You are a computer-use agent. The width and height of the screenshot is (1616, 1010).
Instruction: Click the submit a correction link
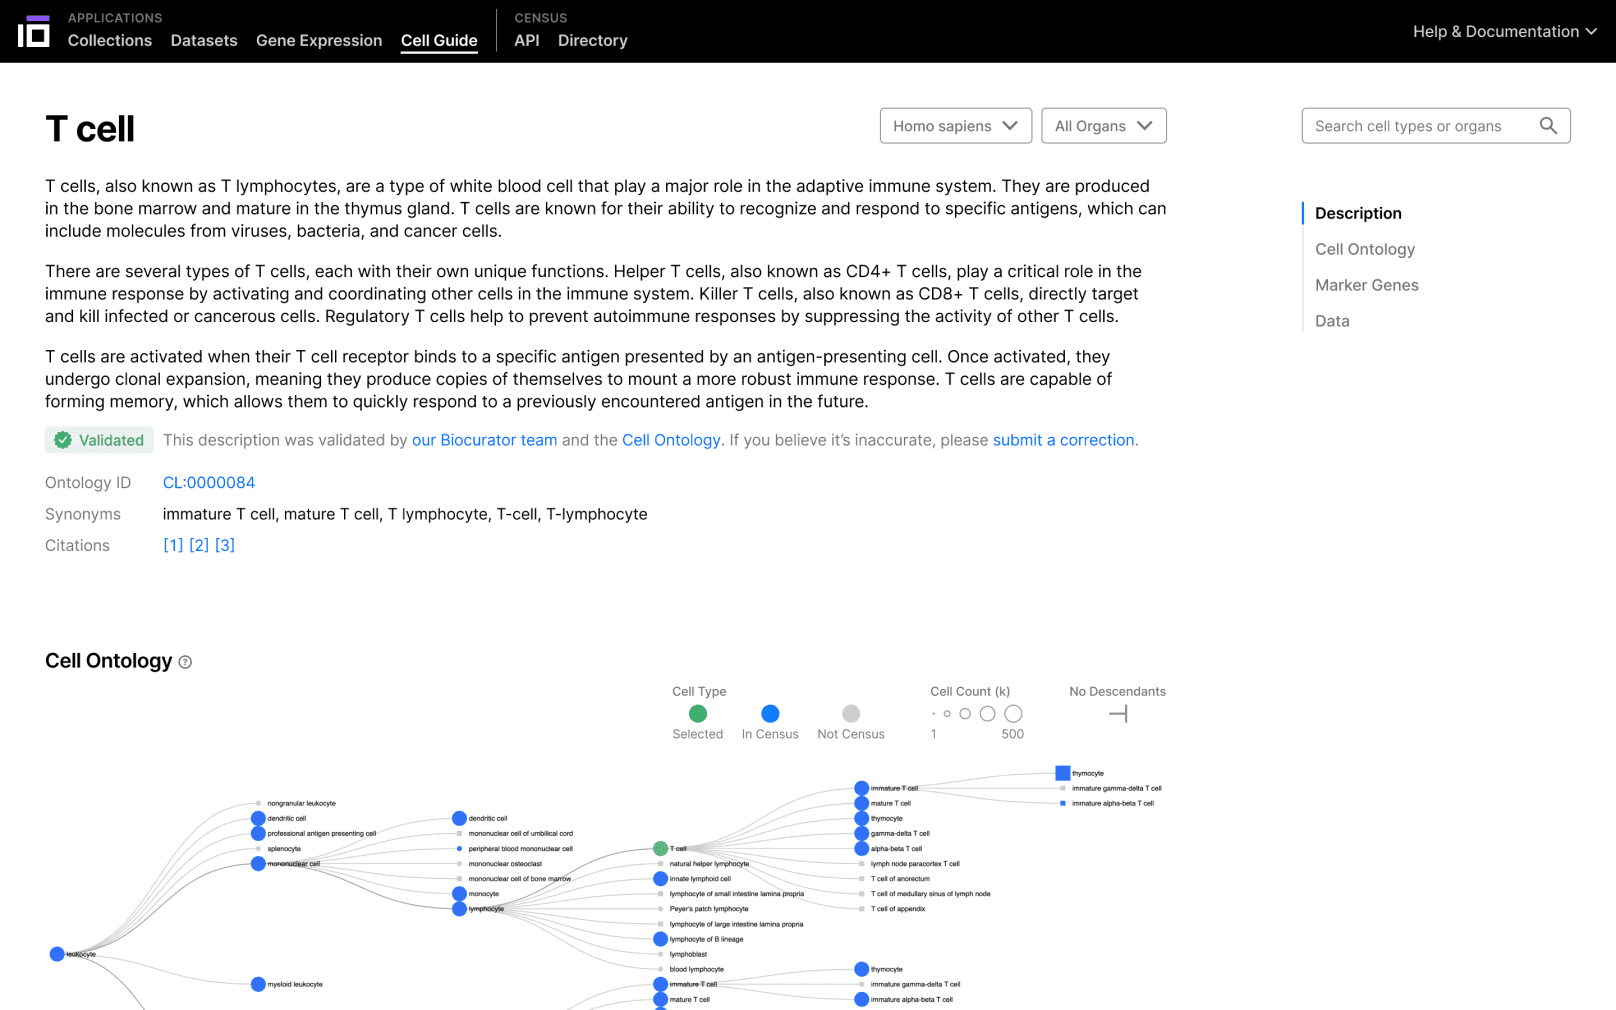1063,440
